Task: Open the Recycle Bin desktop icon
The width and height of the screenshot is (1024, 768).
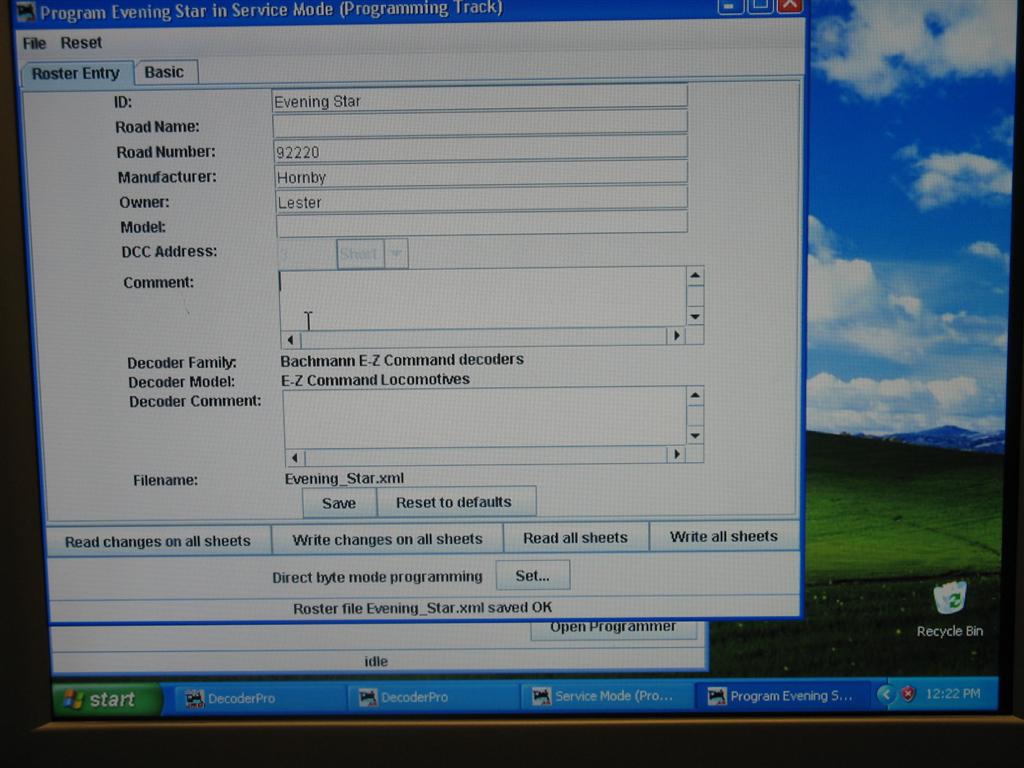Action: click(x=950, y=609)
